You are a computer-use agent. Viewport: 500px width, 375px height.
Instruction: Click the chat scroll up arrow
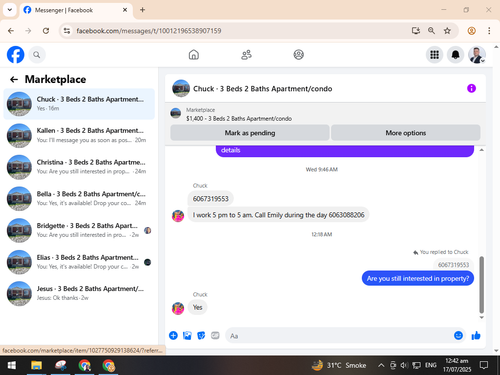pyautogui.click(x=481, y=150)
